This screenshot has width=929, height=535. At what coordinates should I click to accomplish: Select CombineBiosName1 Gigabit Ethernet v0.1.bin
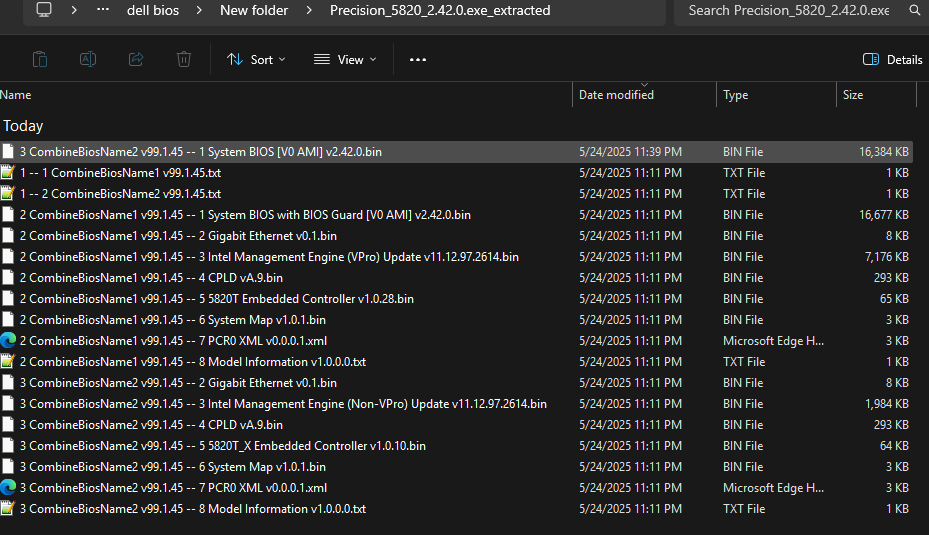456,236
